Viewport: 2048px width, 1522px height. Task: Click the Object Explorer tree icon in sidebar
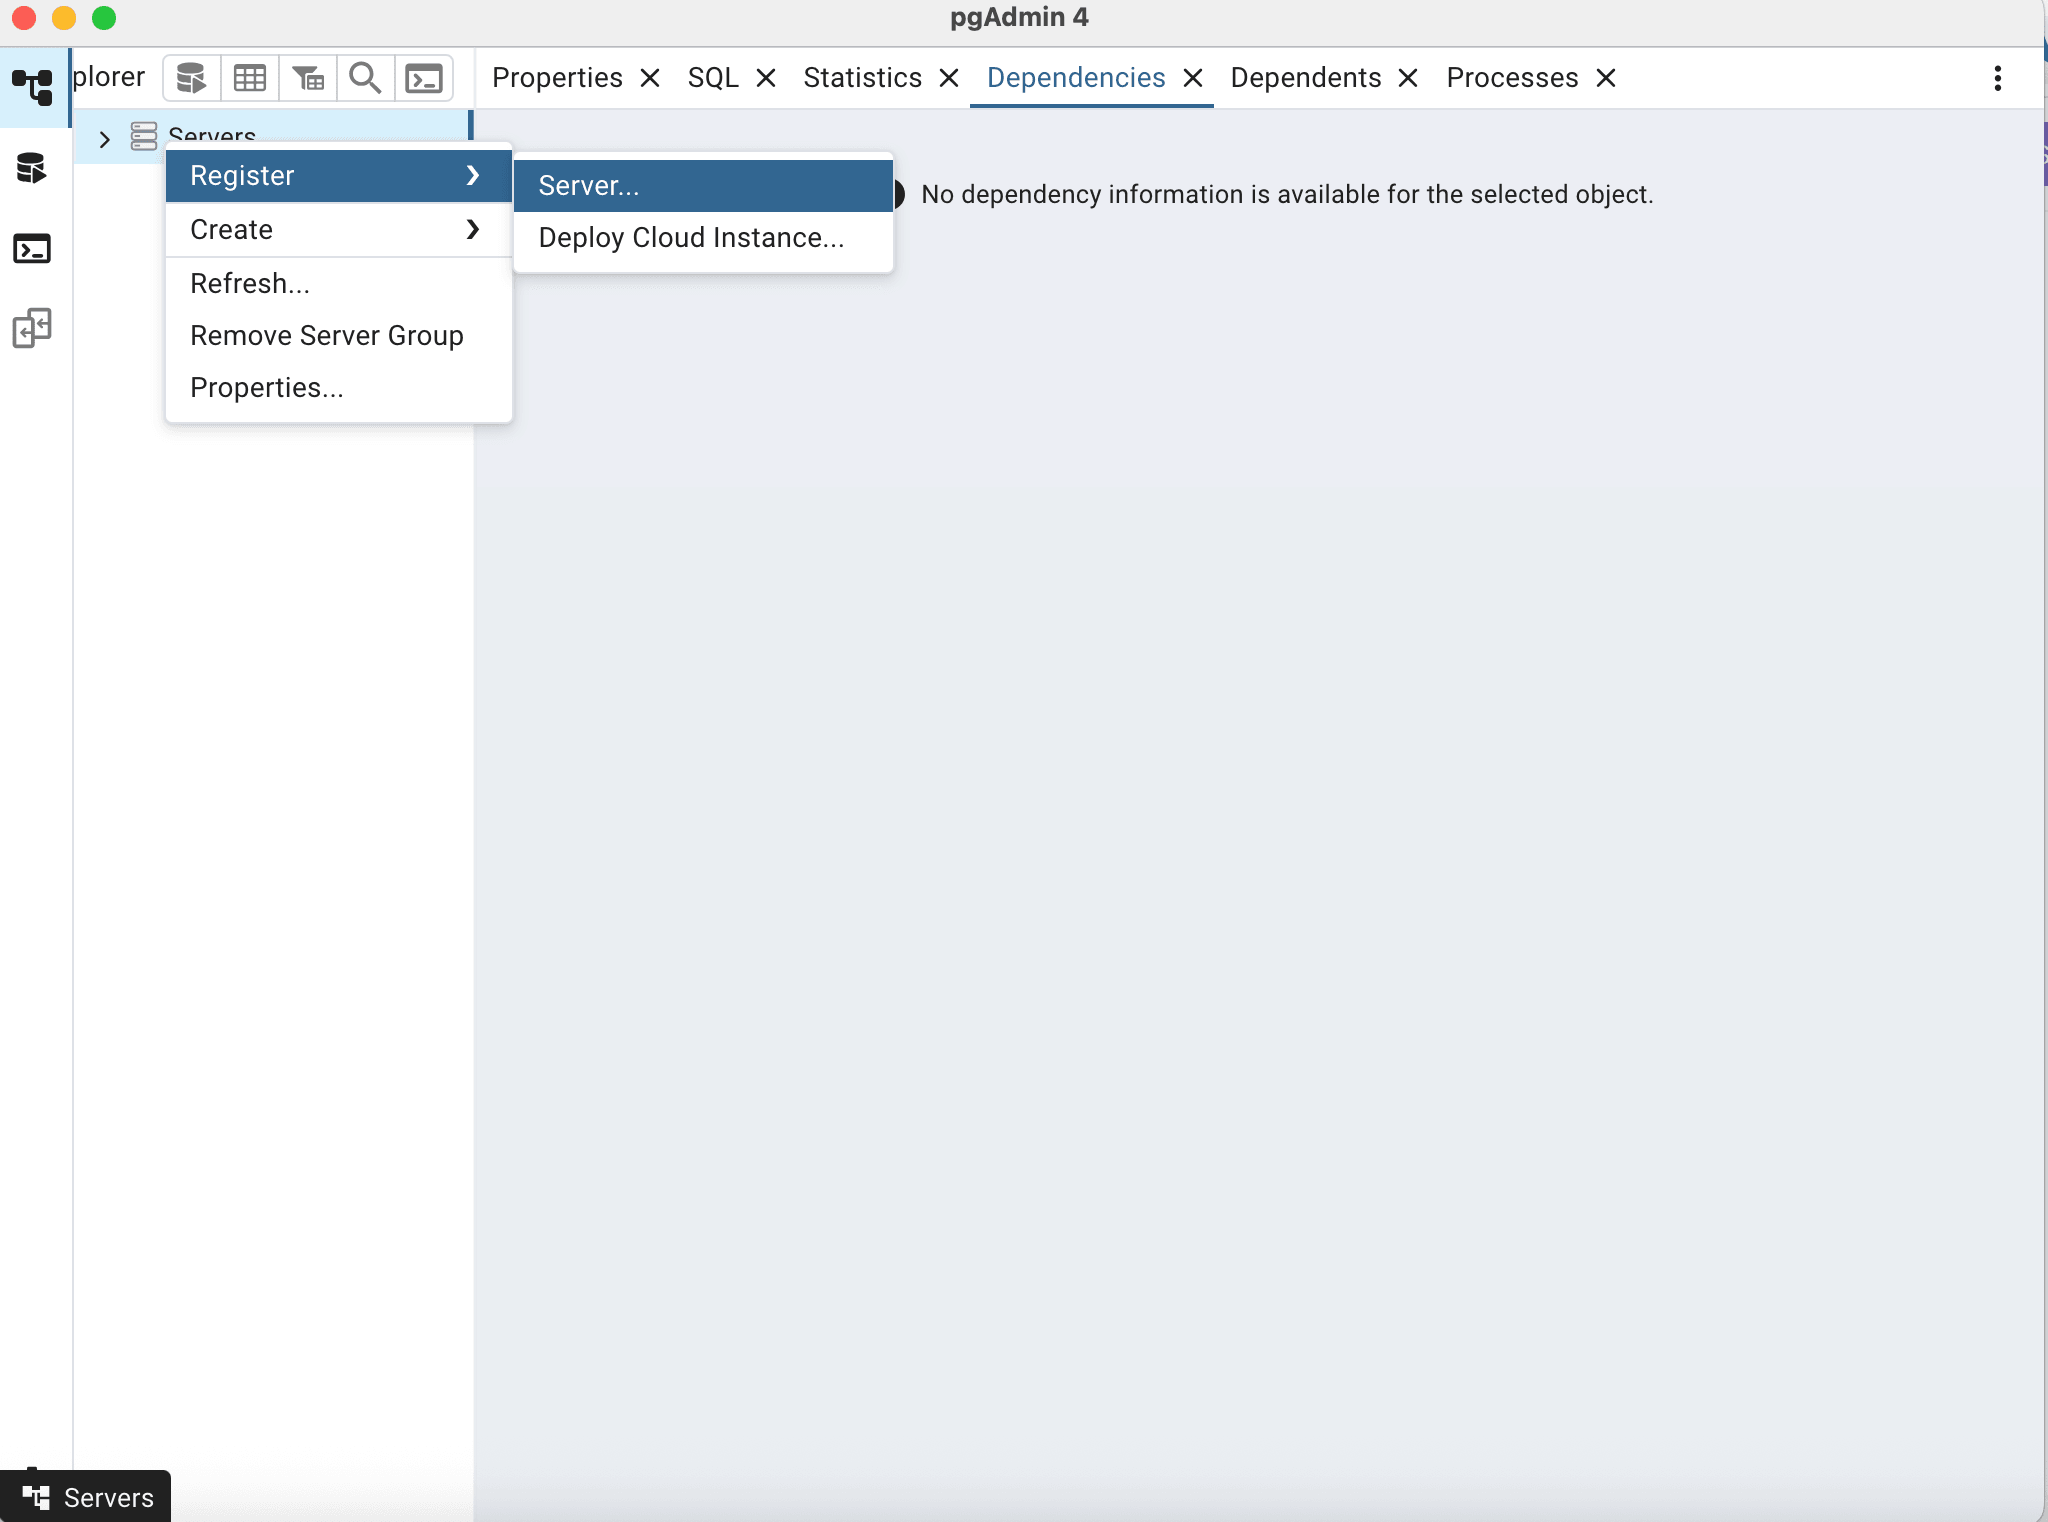pos(33,87)
